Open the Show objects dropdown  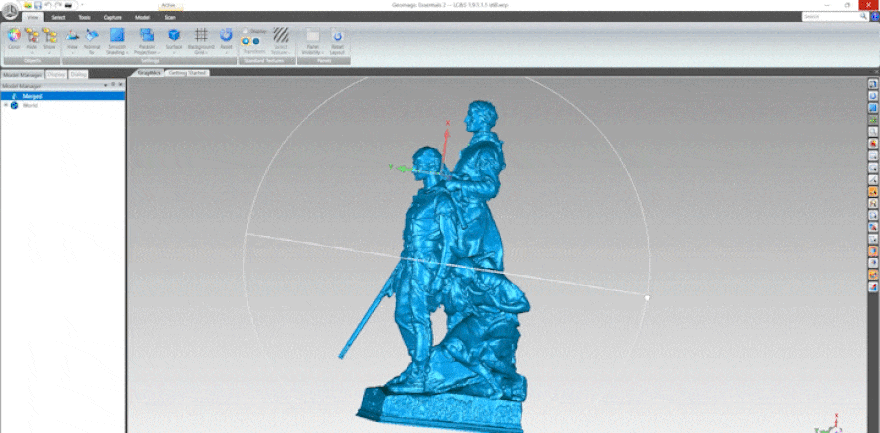pos(49,40)
